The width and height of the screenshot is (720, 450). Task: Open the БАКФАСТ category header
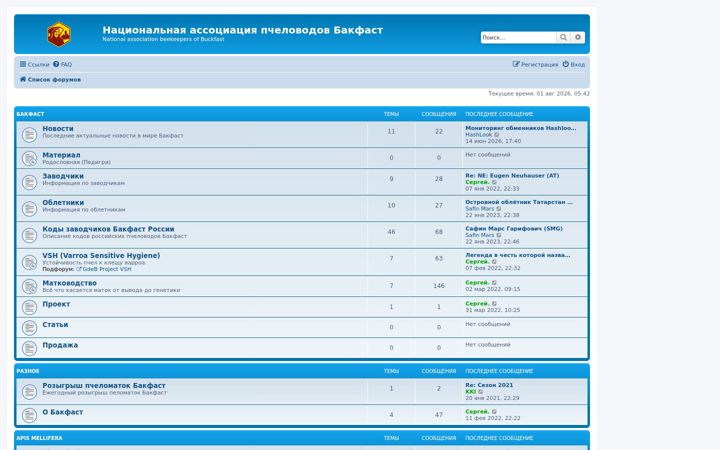pos(30,114)
